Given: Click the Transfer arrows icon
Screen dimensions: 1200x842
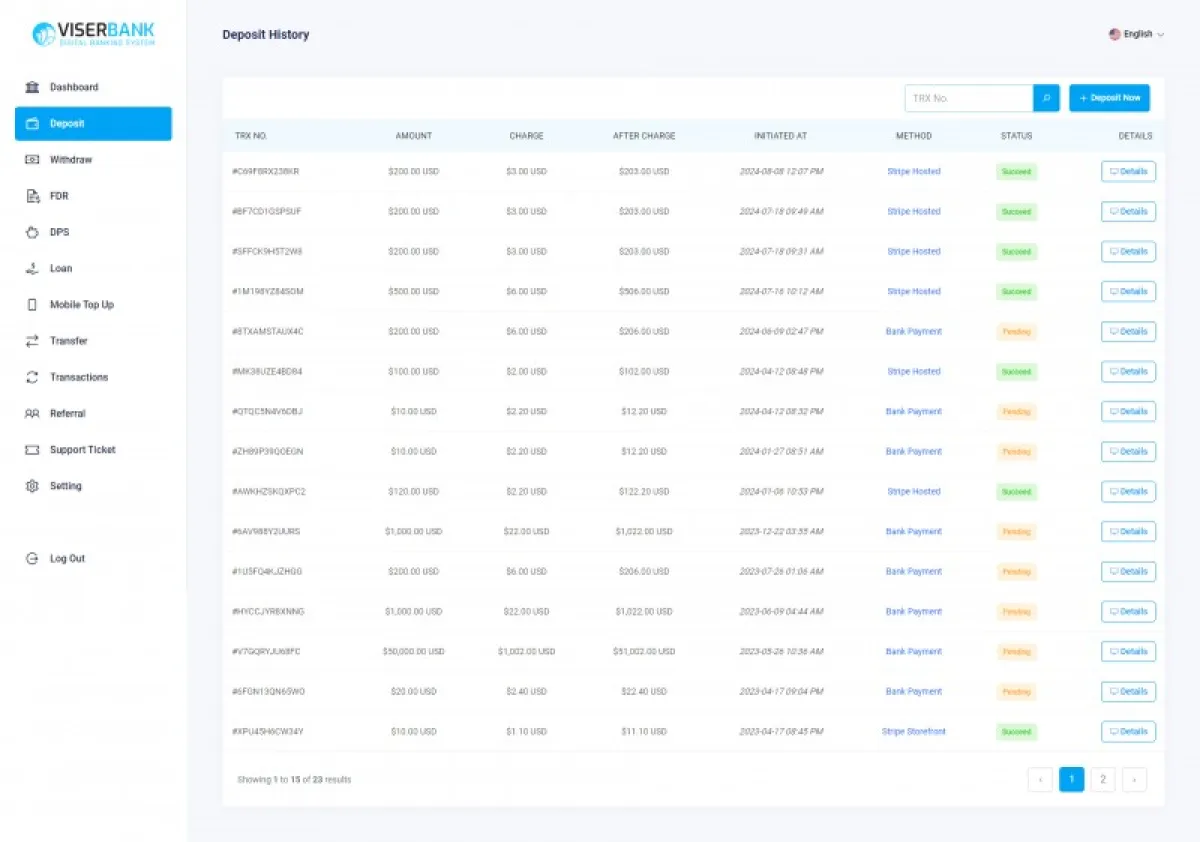Looking at the screenshot, I should [x=31, y=341].
